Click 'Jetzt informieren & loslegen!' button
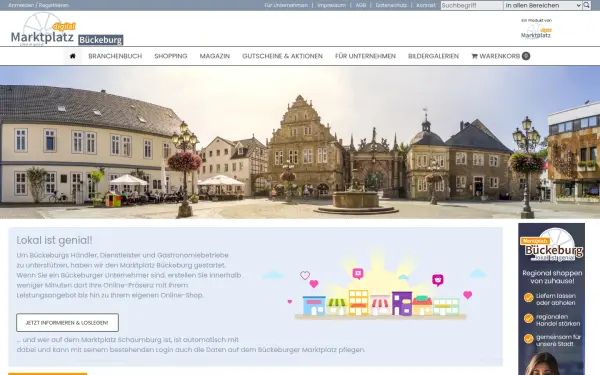600x375 pixels. point(67,323)
